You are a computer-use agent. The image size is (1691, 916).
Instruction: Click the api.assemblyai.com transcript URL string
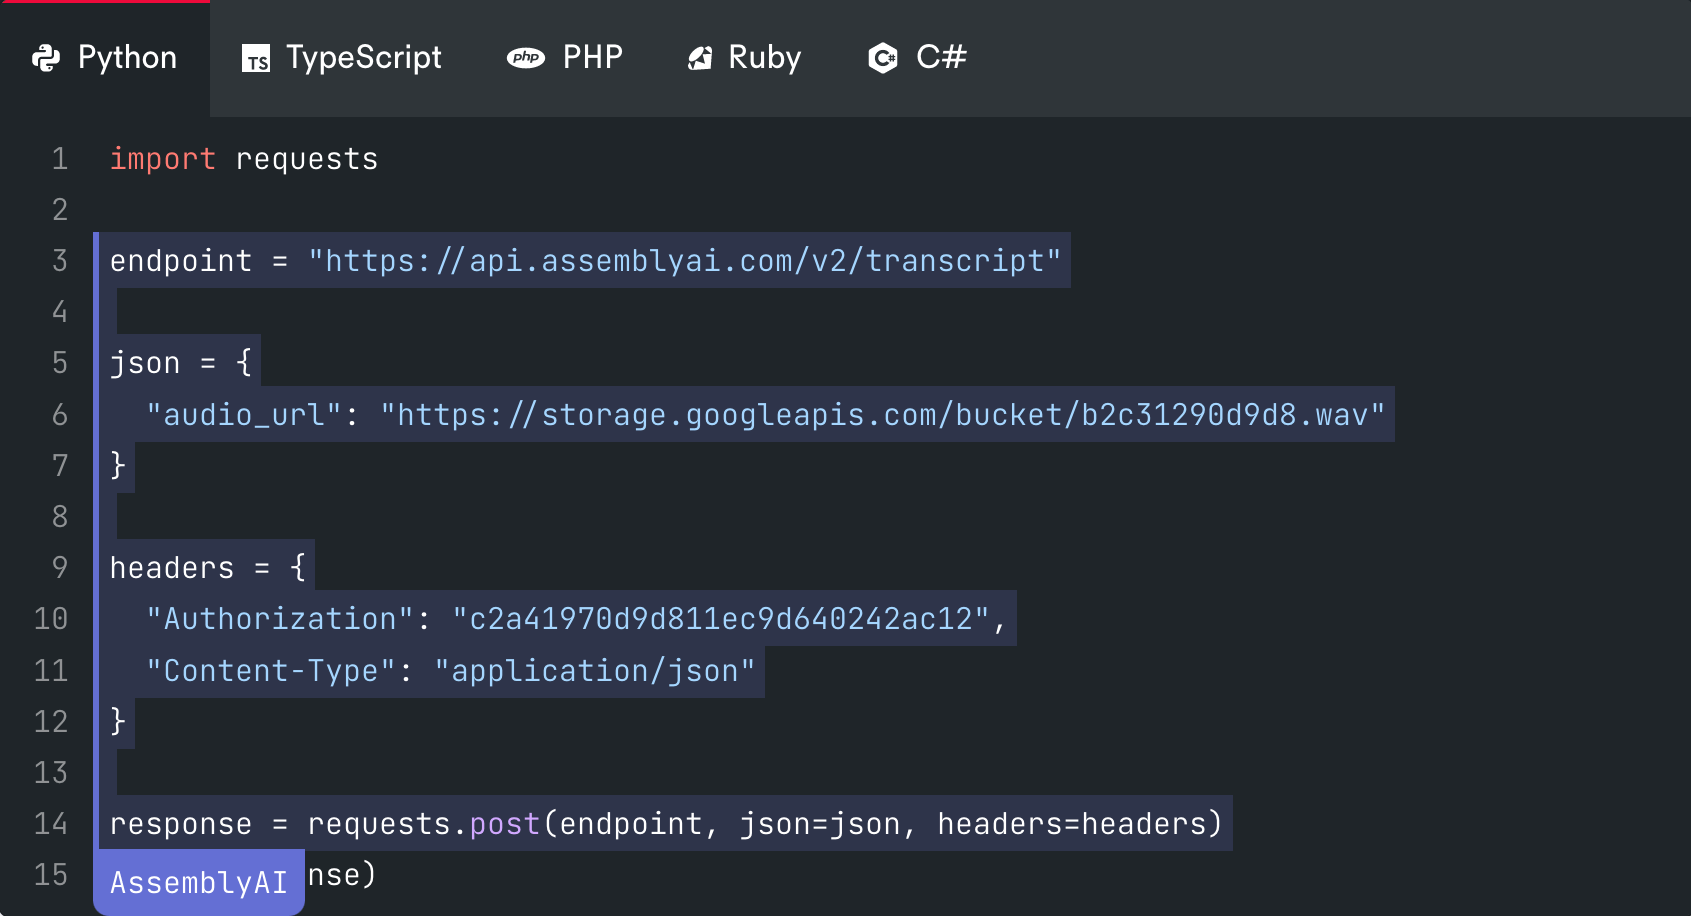coord(685,261)
